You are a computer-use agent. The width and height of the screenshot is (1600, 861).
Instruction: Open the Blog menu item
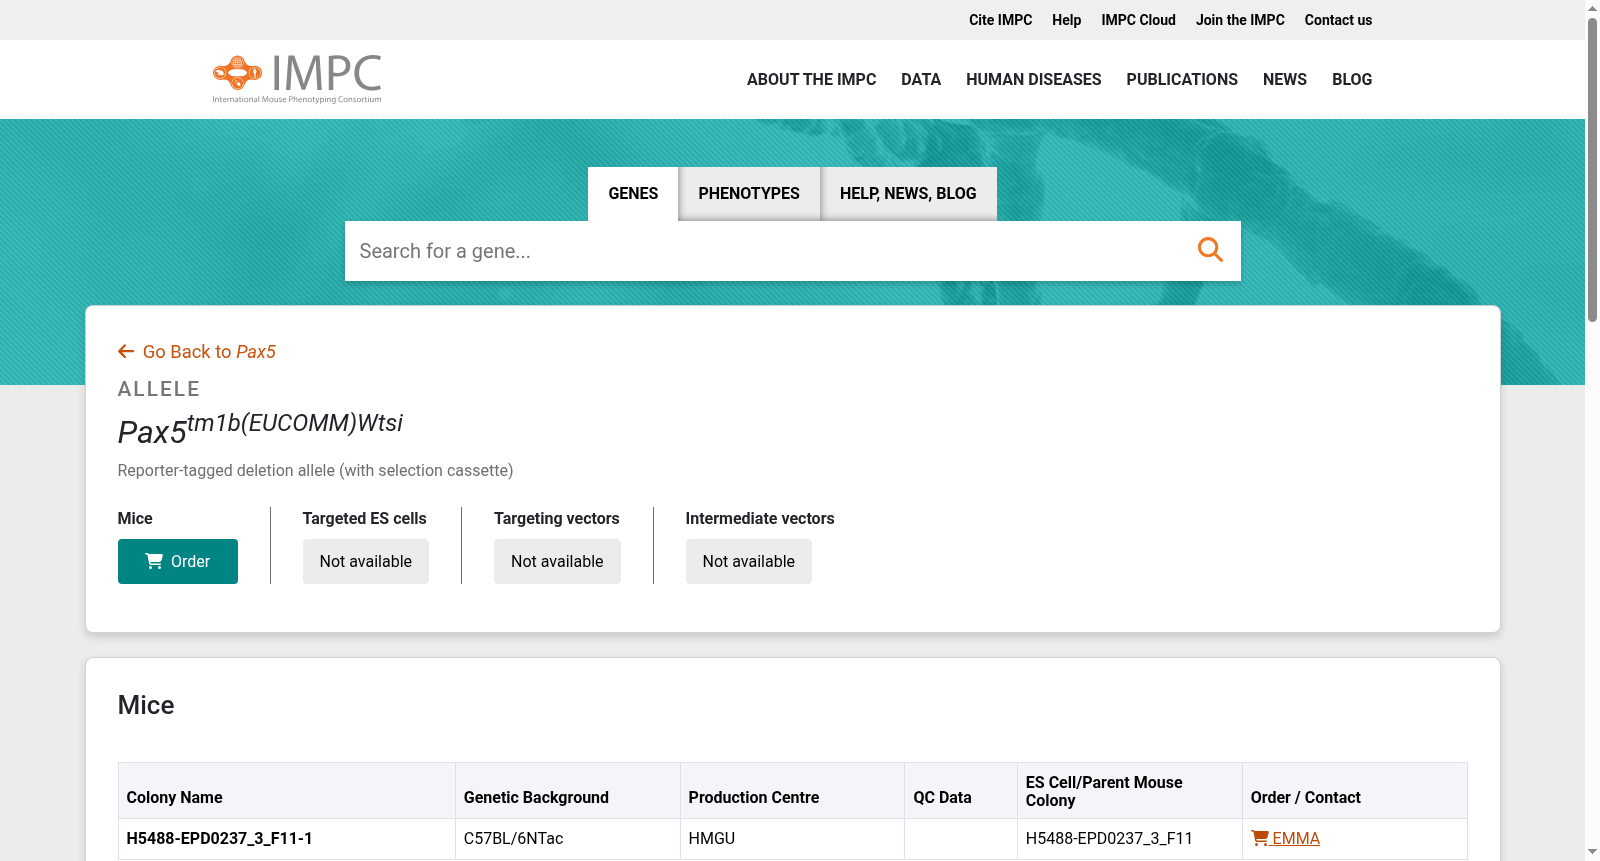point(1352,79)
